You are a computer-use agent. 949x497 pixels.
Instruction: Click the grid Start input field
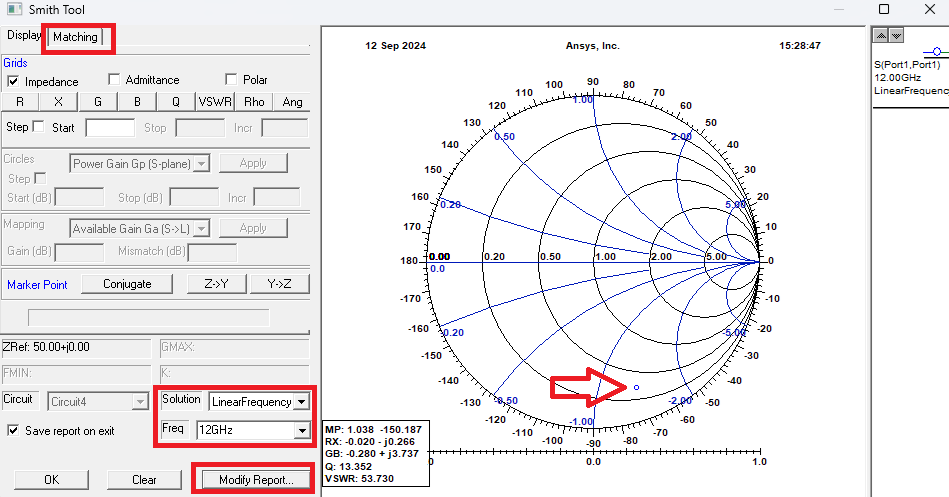[x=110, y=128]
